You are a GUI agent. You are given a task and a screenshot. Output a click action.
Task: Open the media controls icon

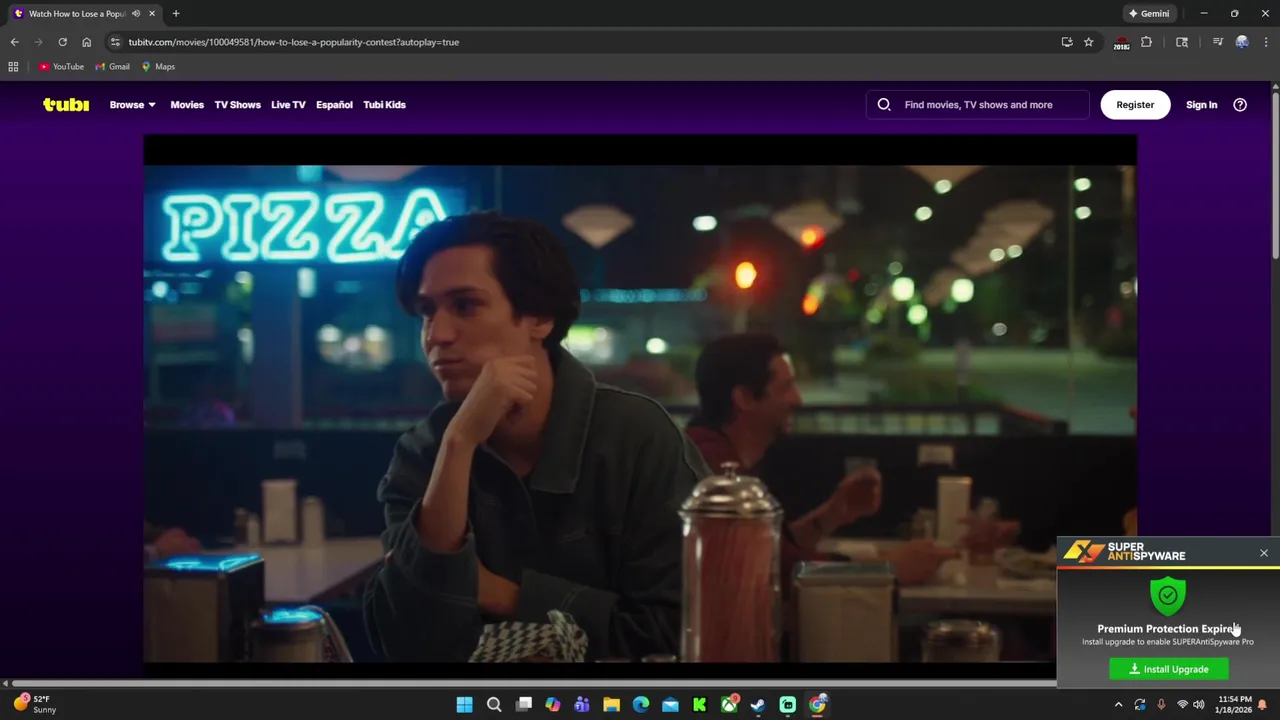click(x=1218, y=42)
